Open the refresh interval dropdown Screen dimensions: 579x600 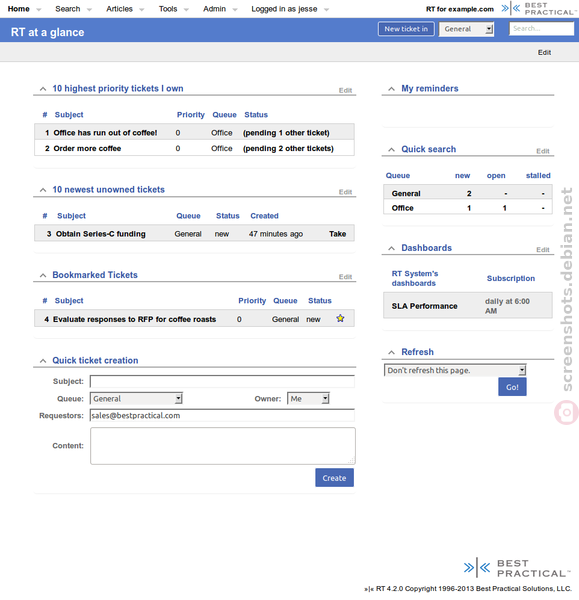tap(455, 370)
